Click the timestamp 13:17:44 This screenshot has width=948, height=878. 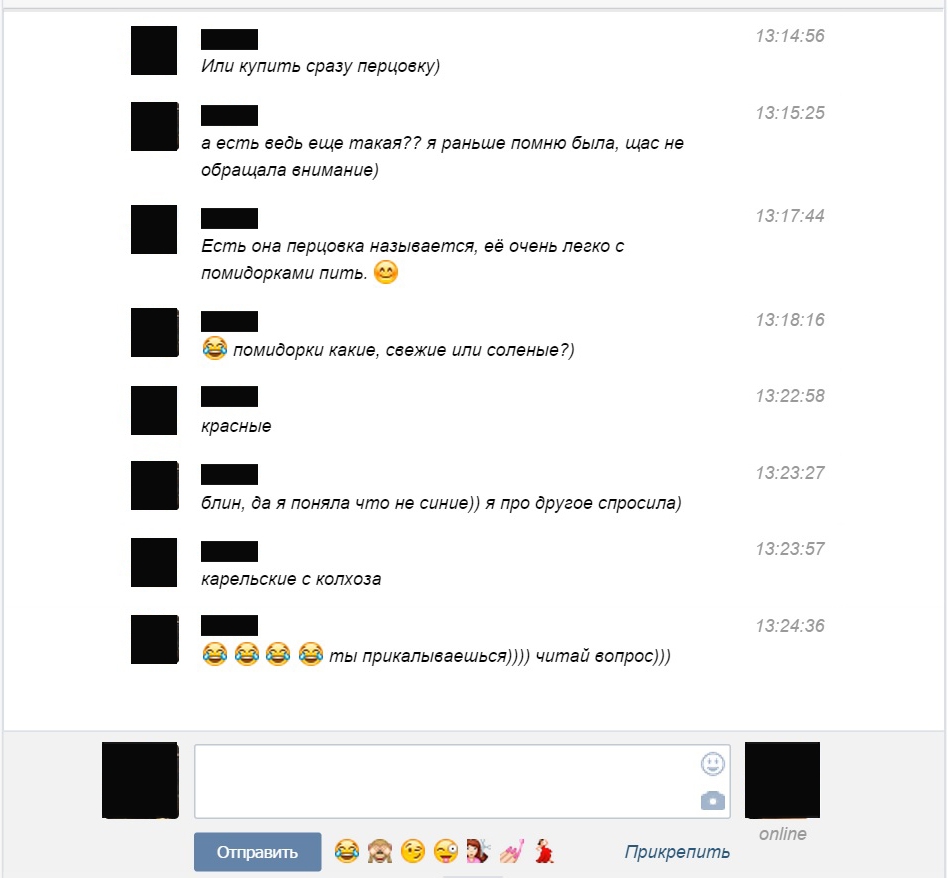[x=790, y=216]
